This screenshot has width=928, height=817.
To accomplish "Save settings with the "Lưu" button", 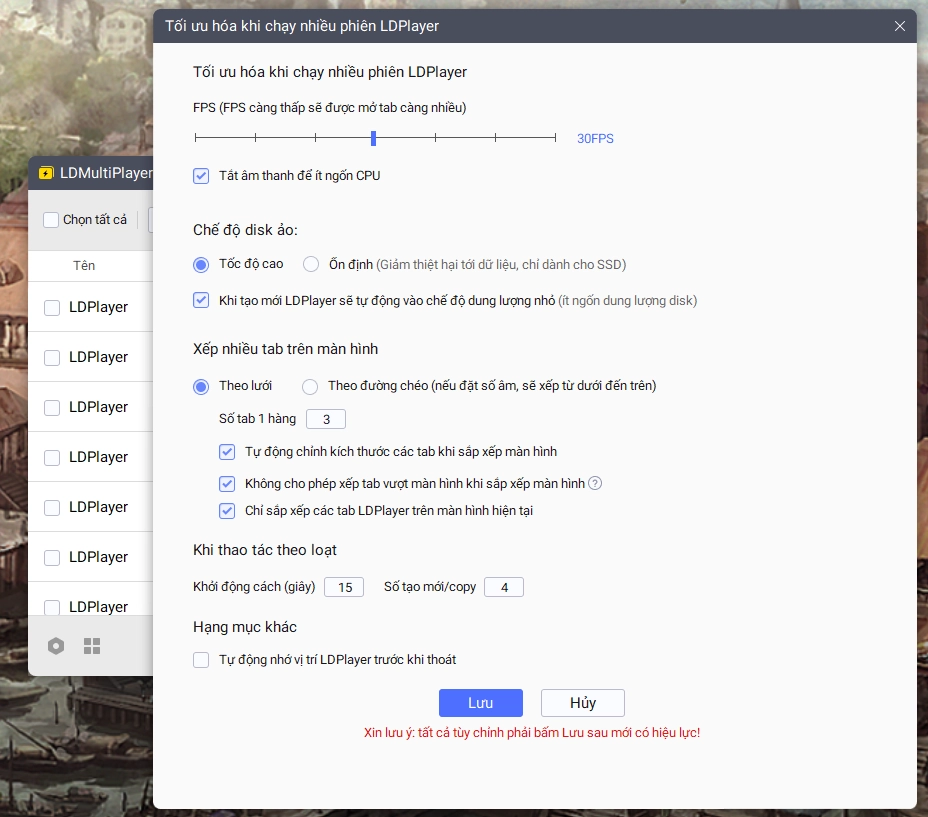I will 481,703.
